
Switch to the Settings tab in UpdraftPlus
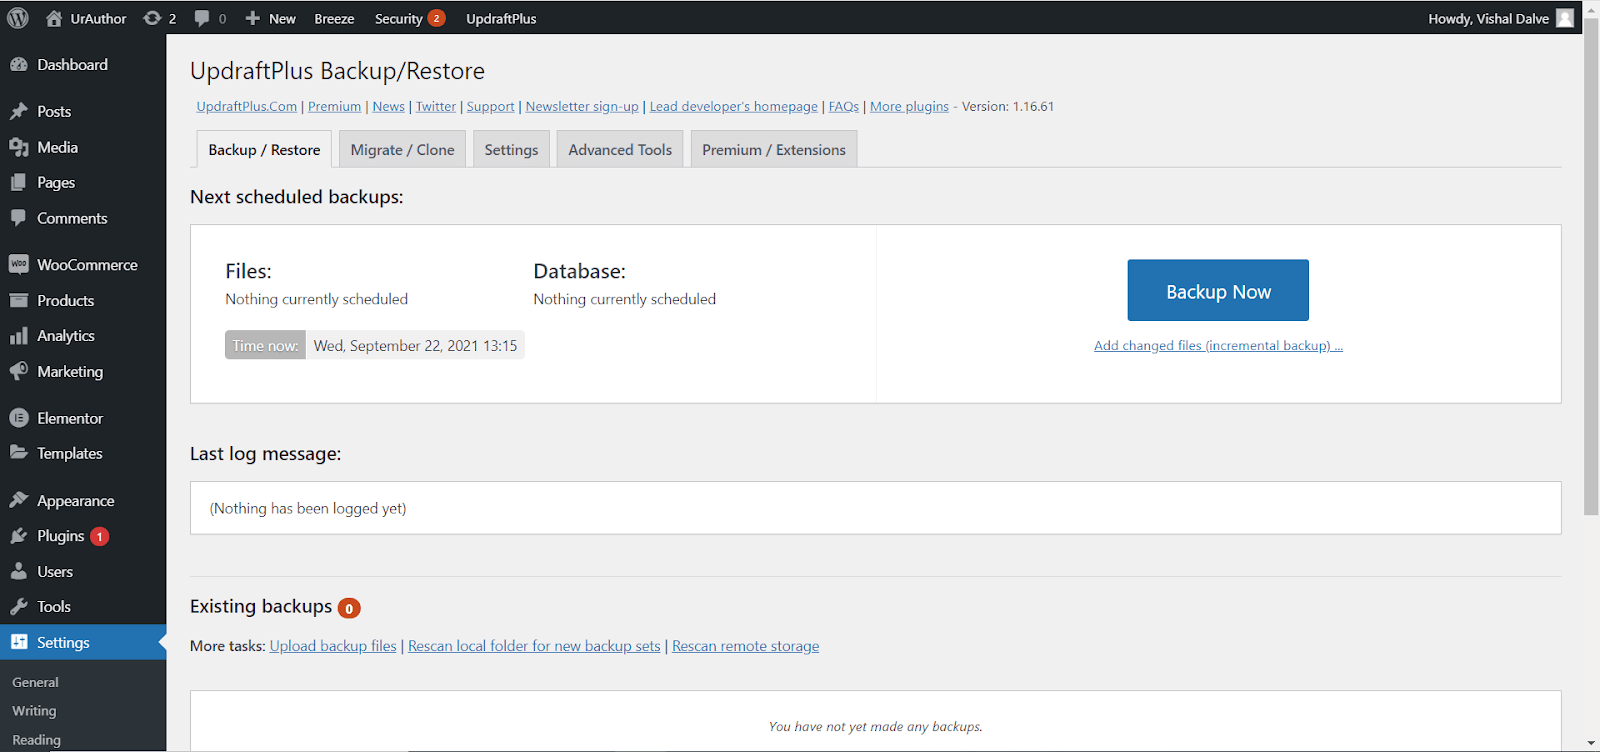click(511, 150)
